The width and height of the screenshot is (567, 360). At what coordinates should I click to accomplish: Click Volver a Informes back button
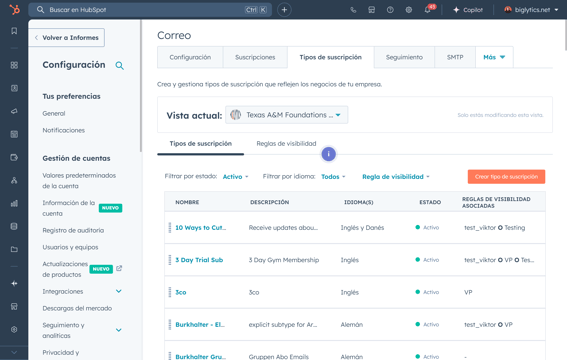point(67,38)
